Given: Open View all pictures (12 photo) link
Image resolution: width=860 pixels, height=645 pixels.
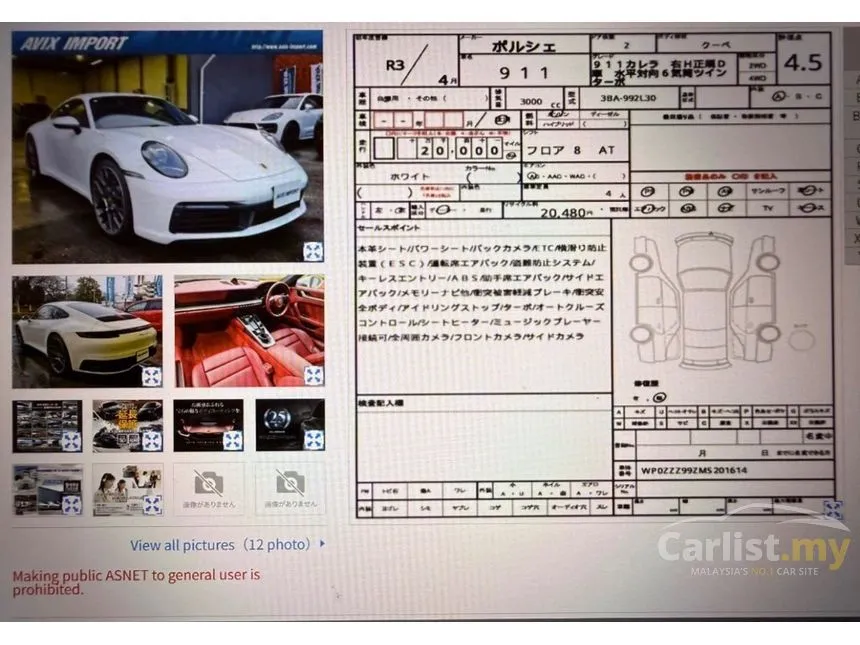Looking at the screenshot, I should tap(220, 545).
